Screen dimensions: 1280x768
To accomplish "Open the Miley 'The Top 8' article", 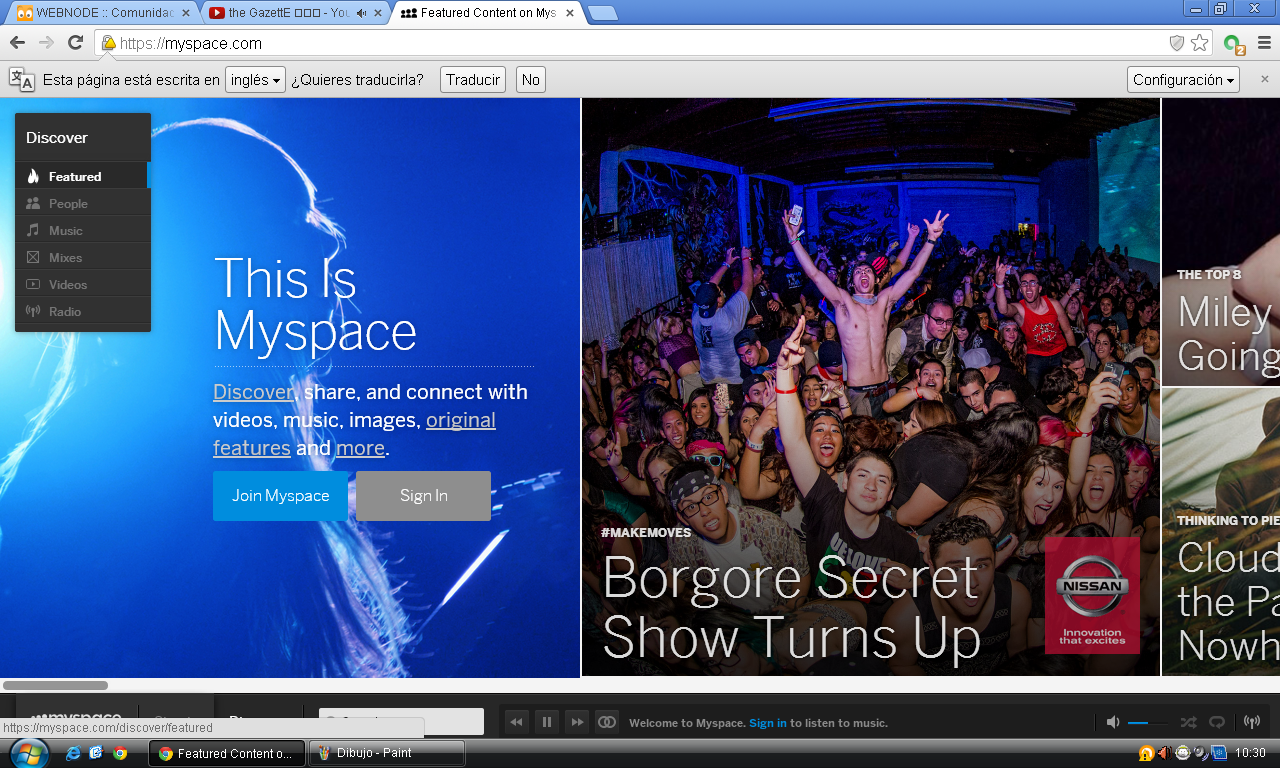I will pos(1221,242).
